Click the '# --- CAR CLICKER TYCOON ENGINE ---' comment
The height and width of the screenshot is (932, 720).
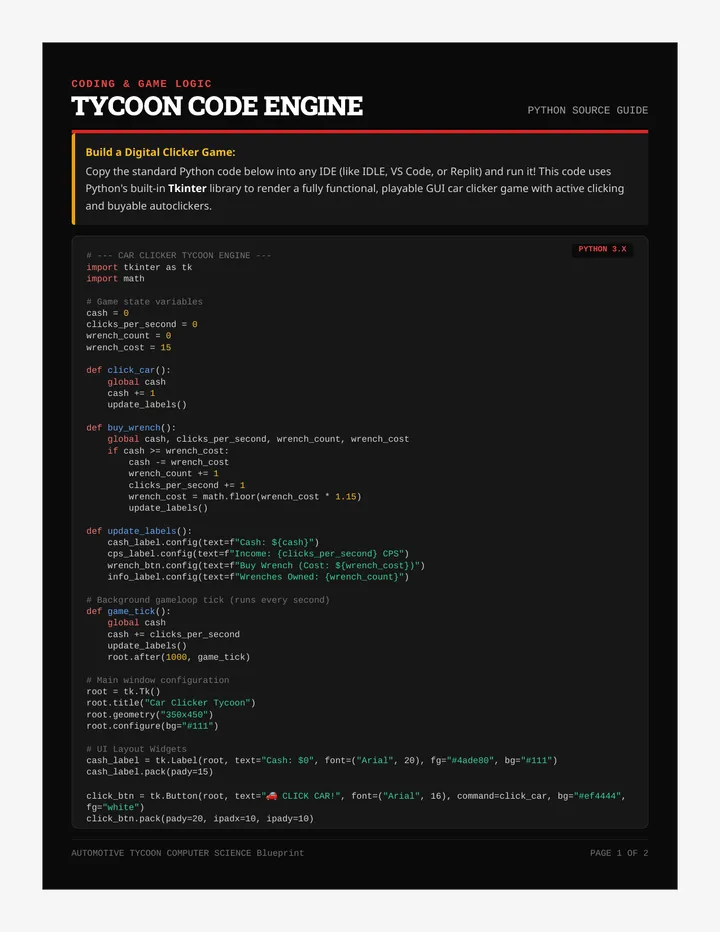pos(178,256)
